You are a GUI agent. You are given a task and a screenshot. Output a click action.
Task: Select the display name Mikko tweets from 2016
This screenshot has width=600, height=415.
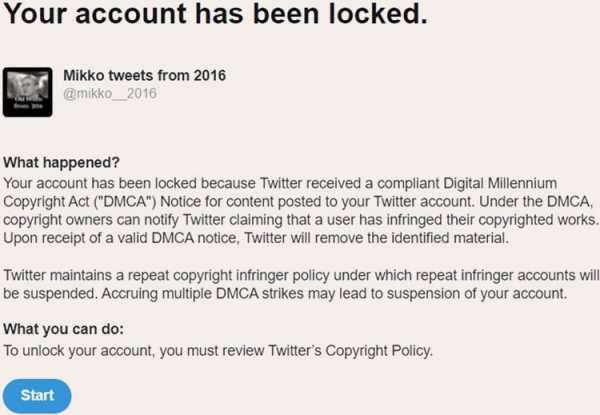(145, 75)
